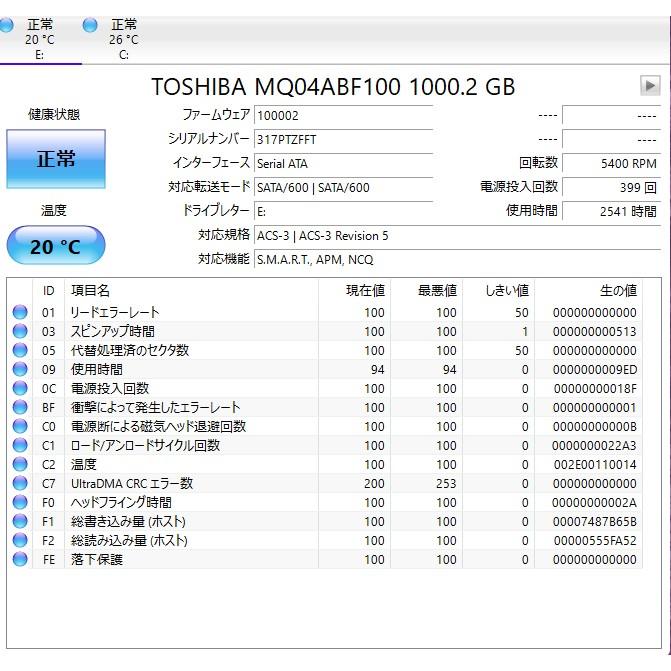Click the power on hours value 2541 時間
The image size is (671, 671).
click(x=612, y=211)
